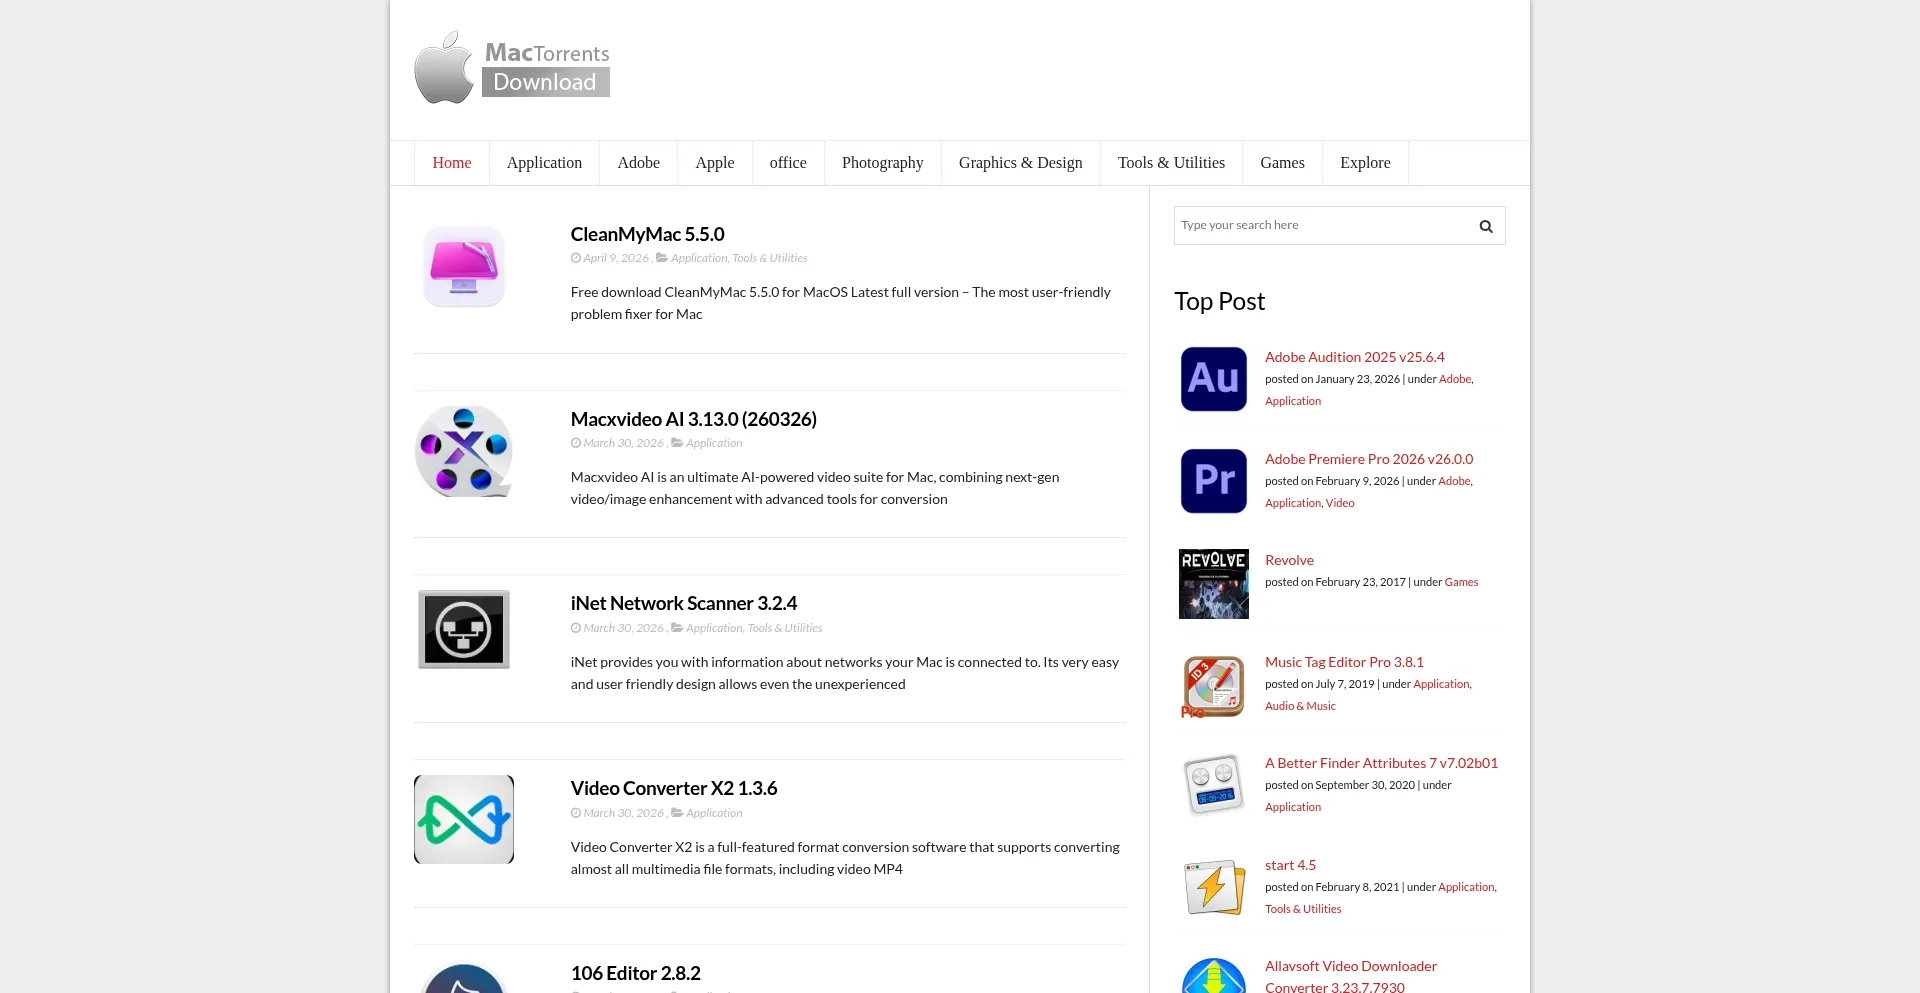This screenshot has height=993, width=1920.
Task: Click the start 4.5 lightning icon
Action: (x=1214, y=887)
